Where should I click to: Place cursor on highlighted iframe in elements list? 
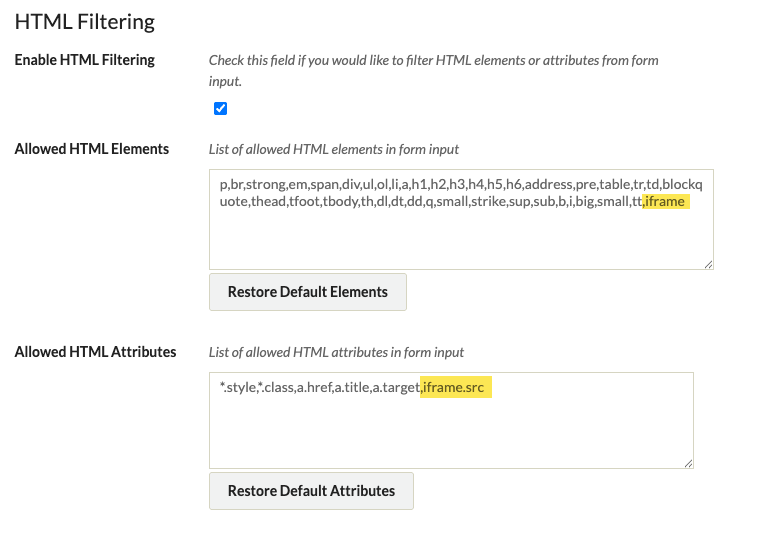665,201
